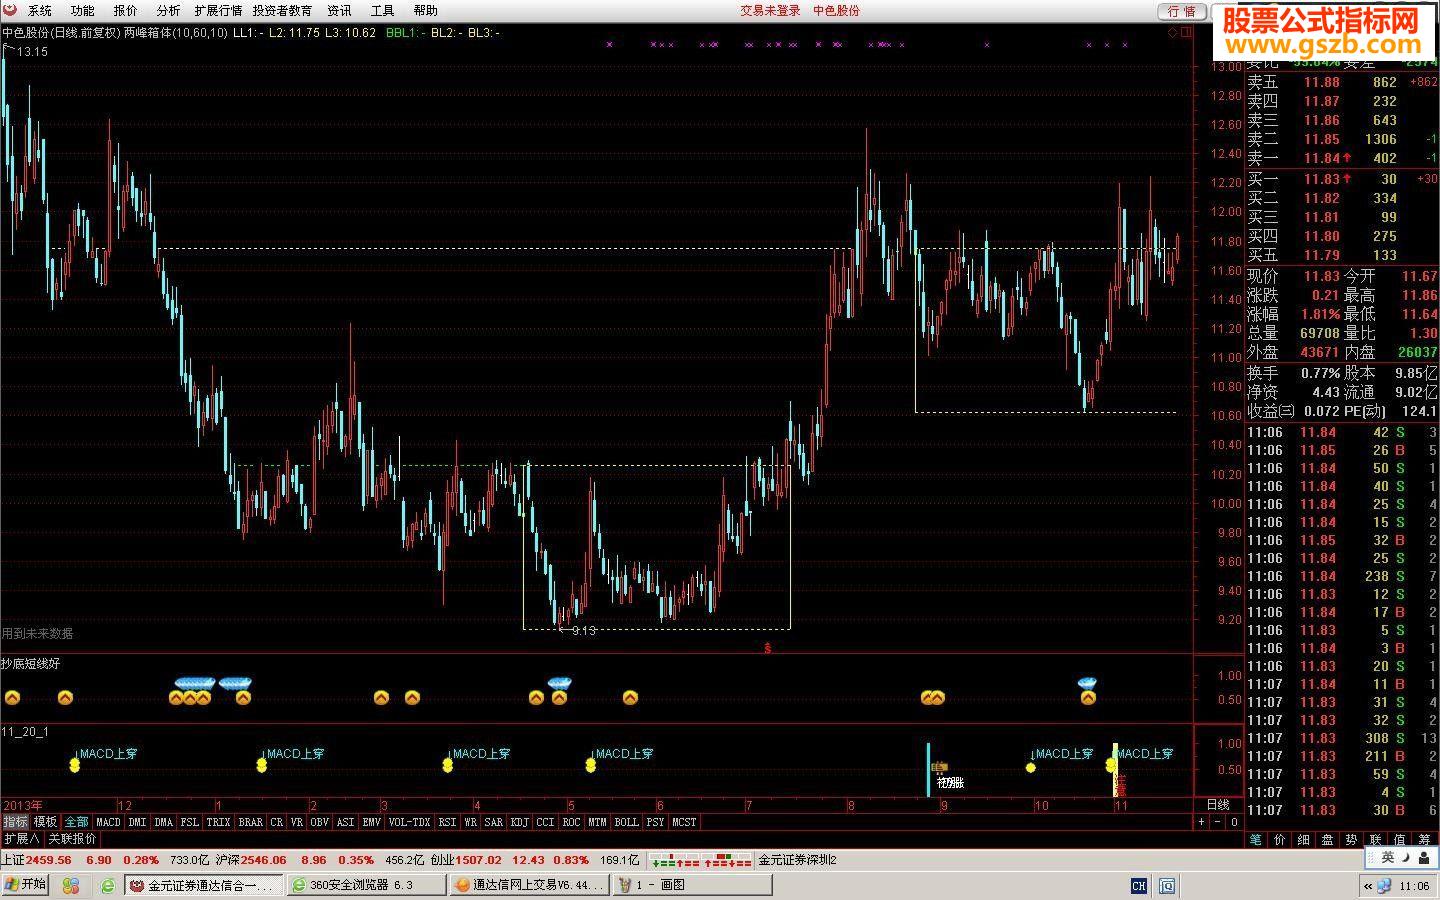Click the red and green market-status icon

[x=699, y=860]
